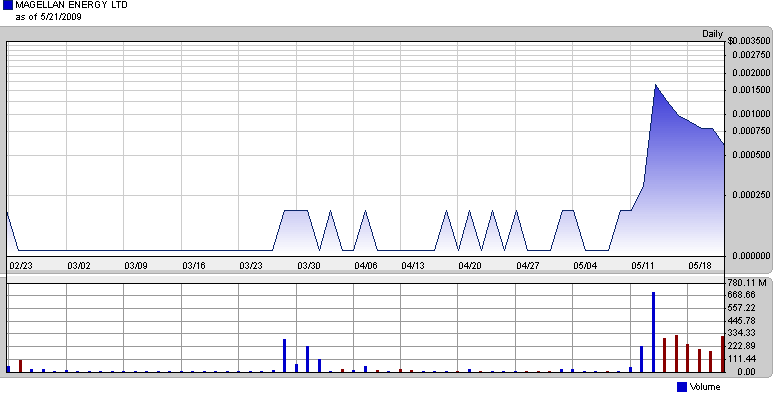Screen dimensions: 777x395
Task: Click the 780.11 M volume axis label
Action: click(747, 283)
